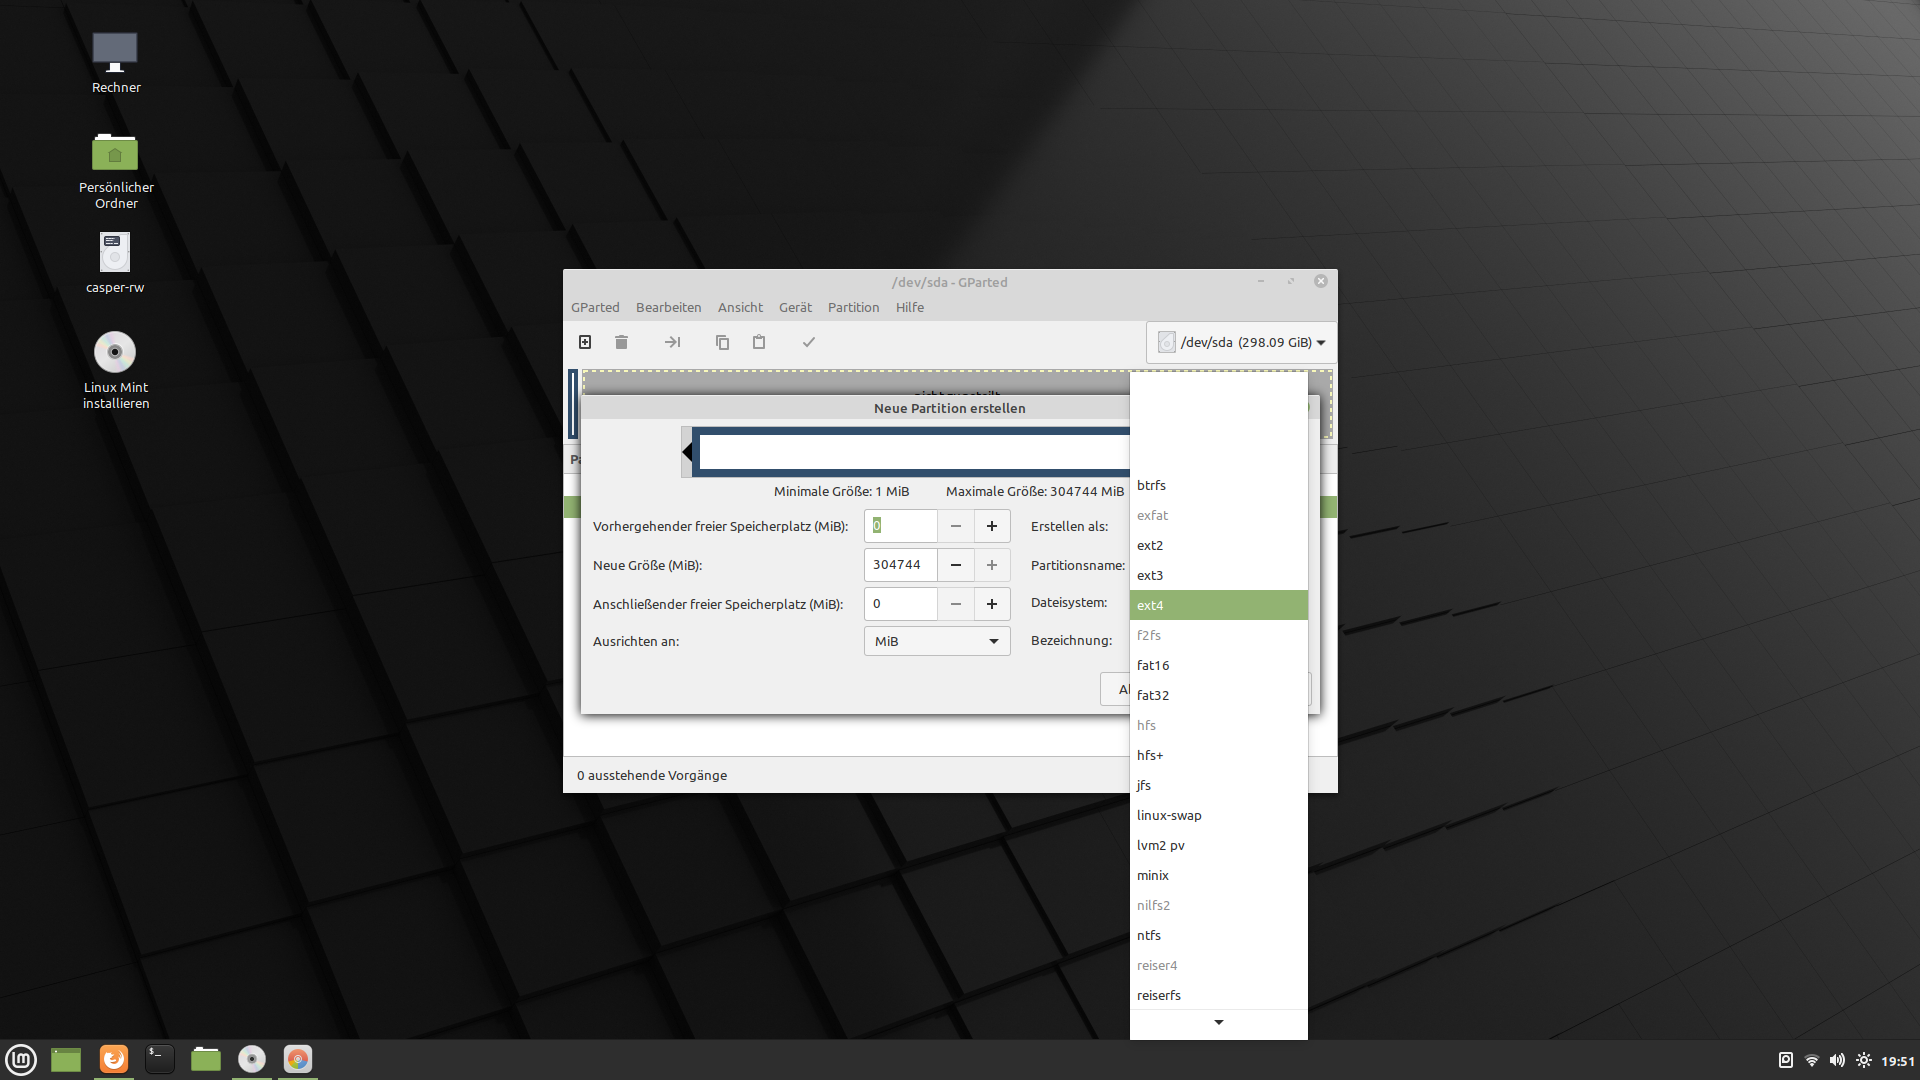Image resolution: width=1920 pixels, height=1080 pixels.
Task: Click the apply operations checkmark icon
Action: pyautogui.click(x=809, y=342)
